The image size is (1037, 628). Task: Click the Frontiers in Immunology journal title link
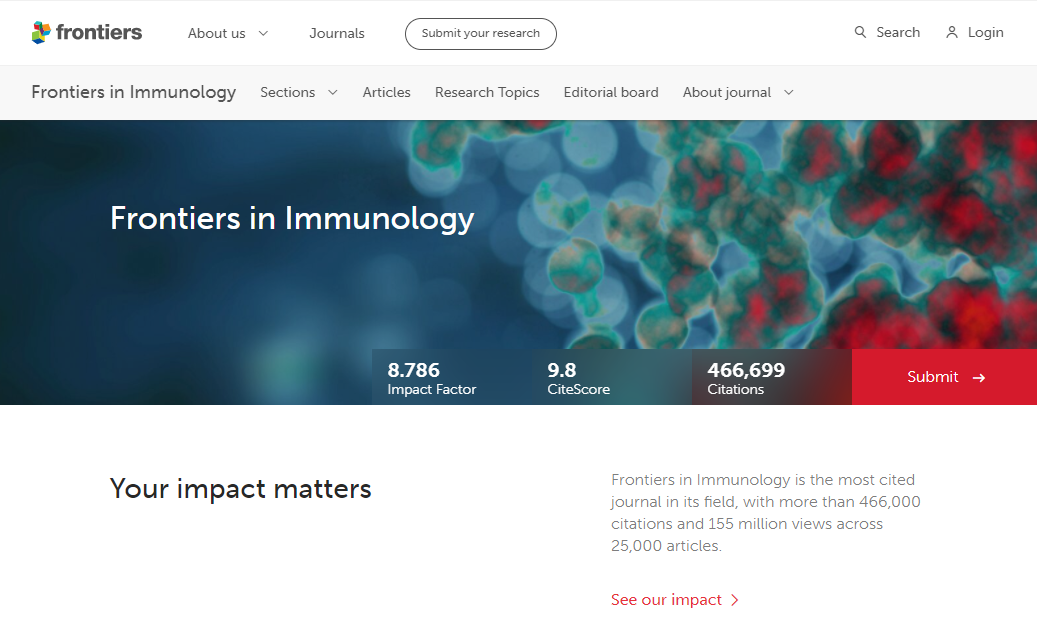pyautogui.click(x=134, y=93)
